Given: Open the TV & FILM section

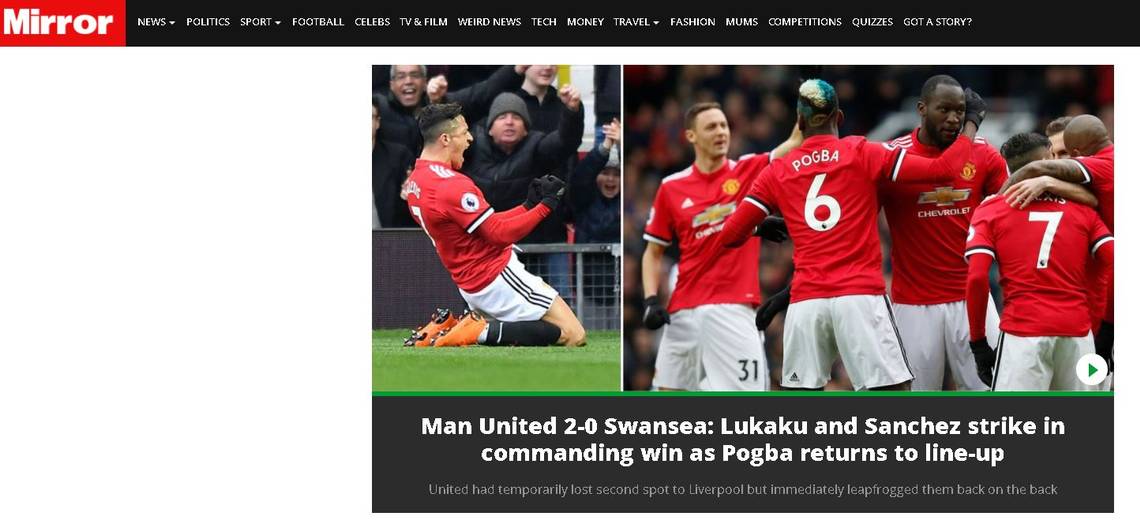Looking at the screenshot, I should (423, 22).
